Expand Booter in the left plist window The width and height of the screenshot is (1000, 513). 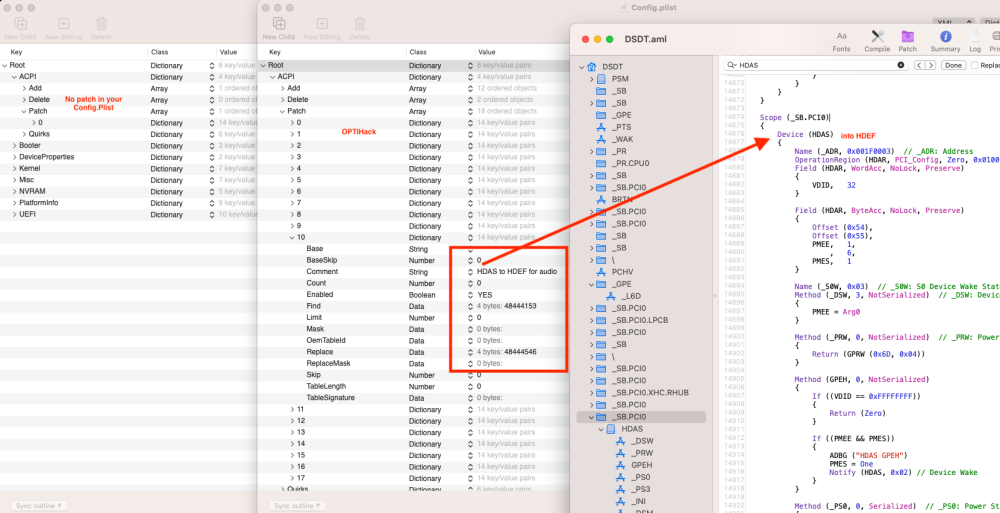click(14, 145)
